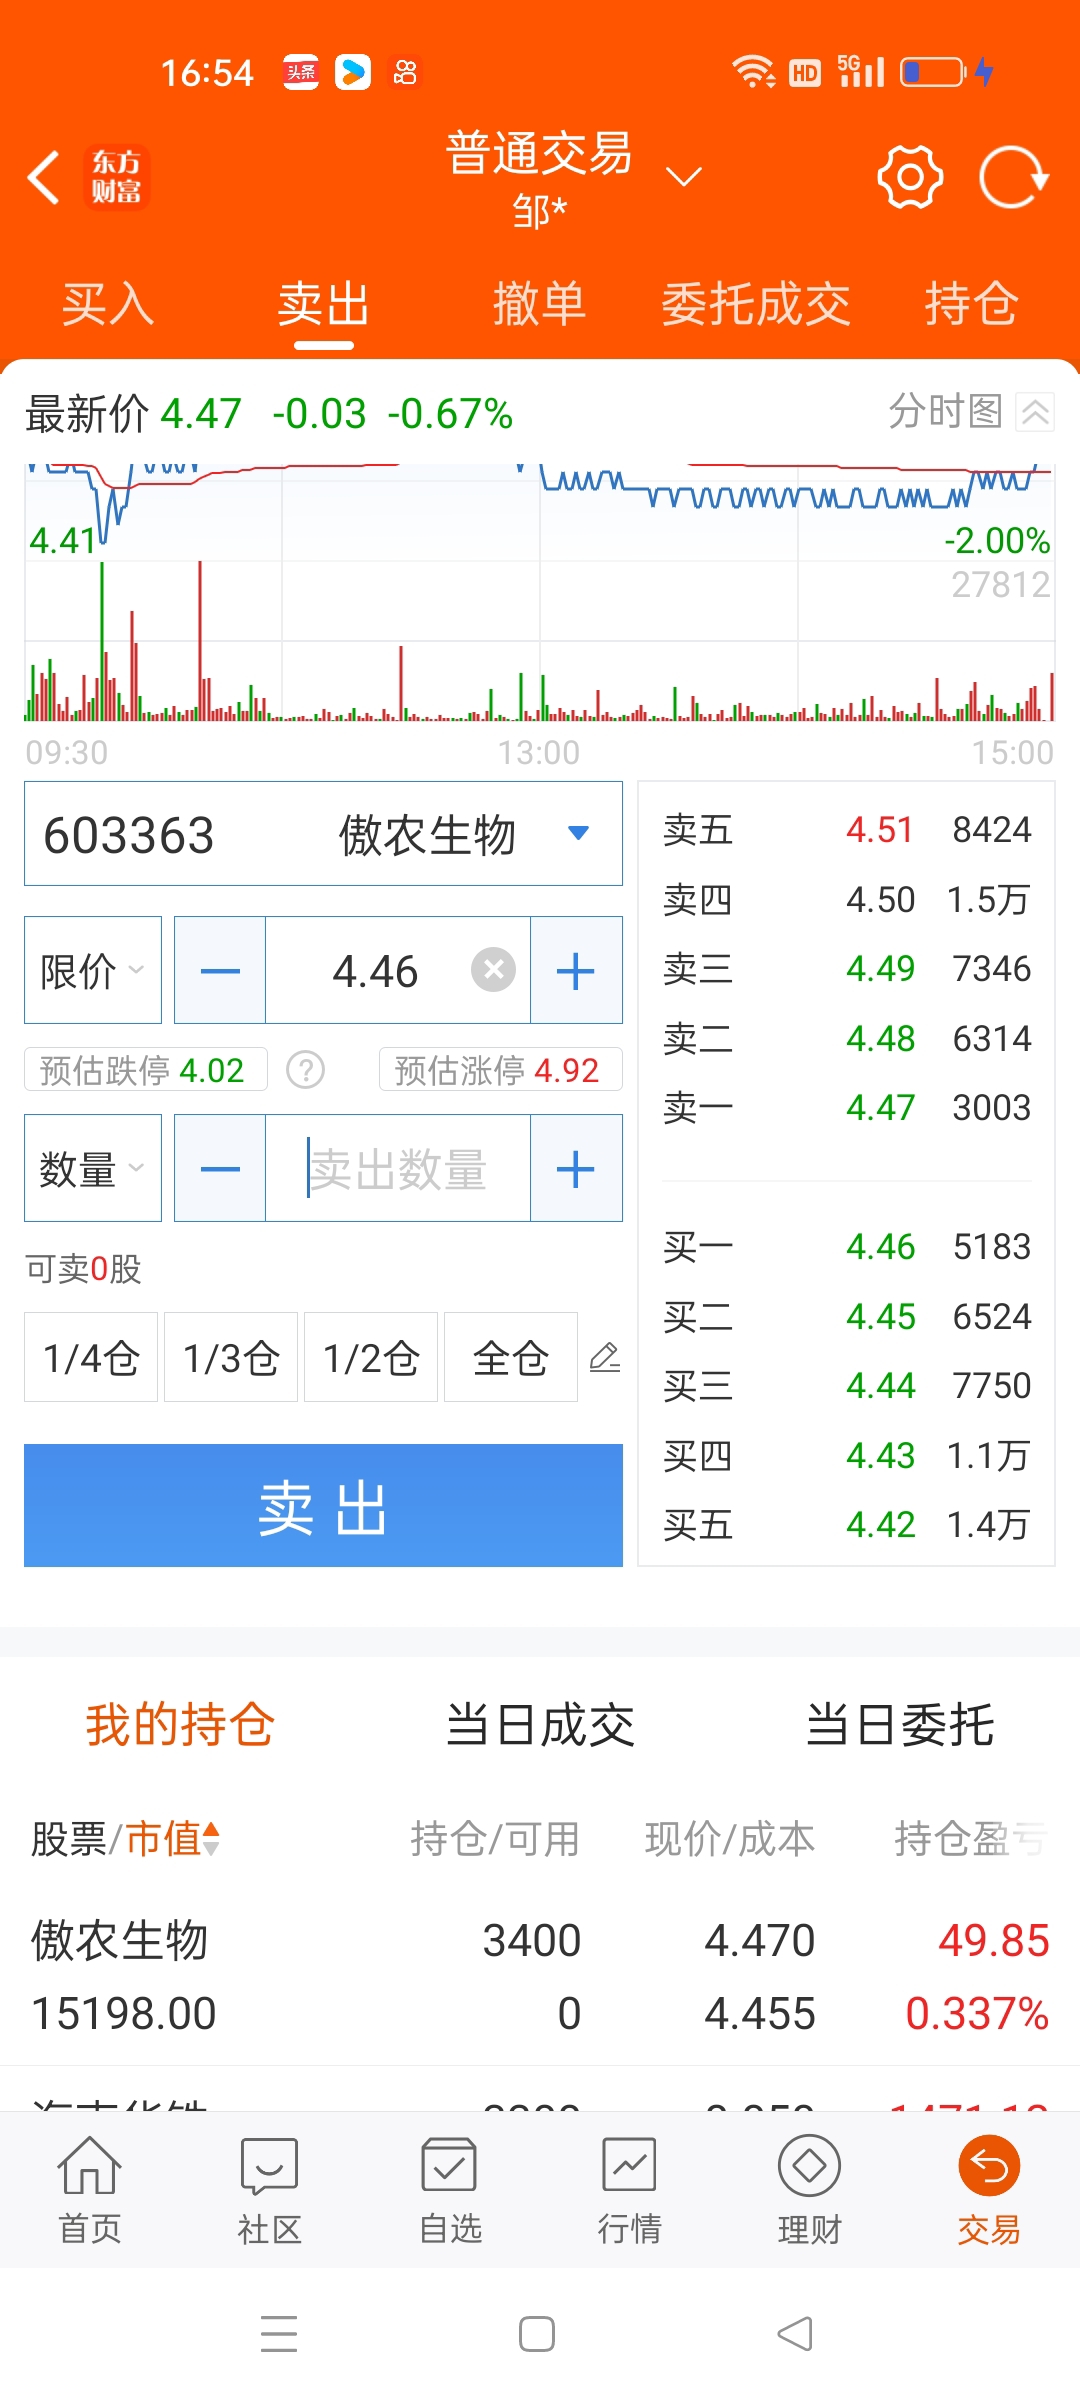Tap Android back triangle button
The width and height of the screenshot is (1080, 2400).
(795, 2334)
